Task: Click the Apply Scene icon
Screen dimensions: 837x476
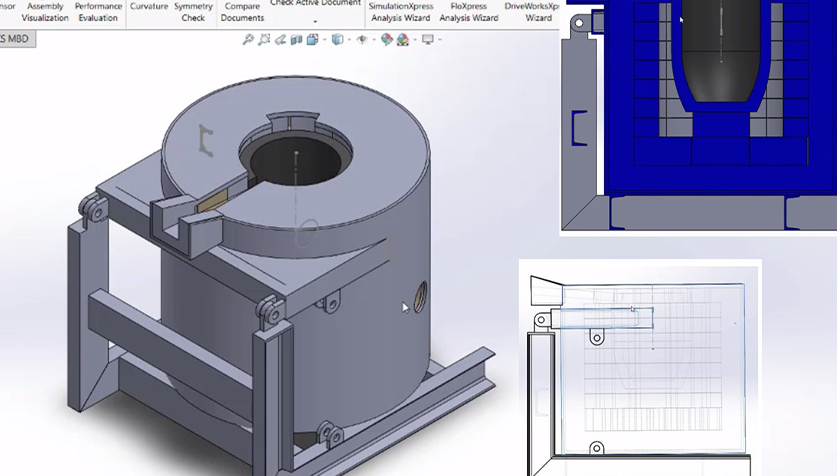Action: (x=403, y=39)
